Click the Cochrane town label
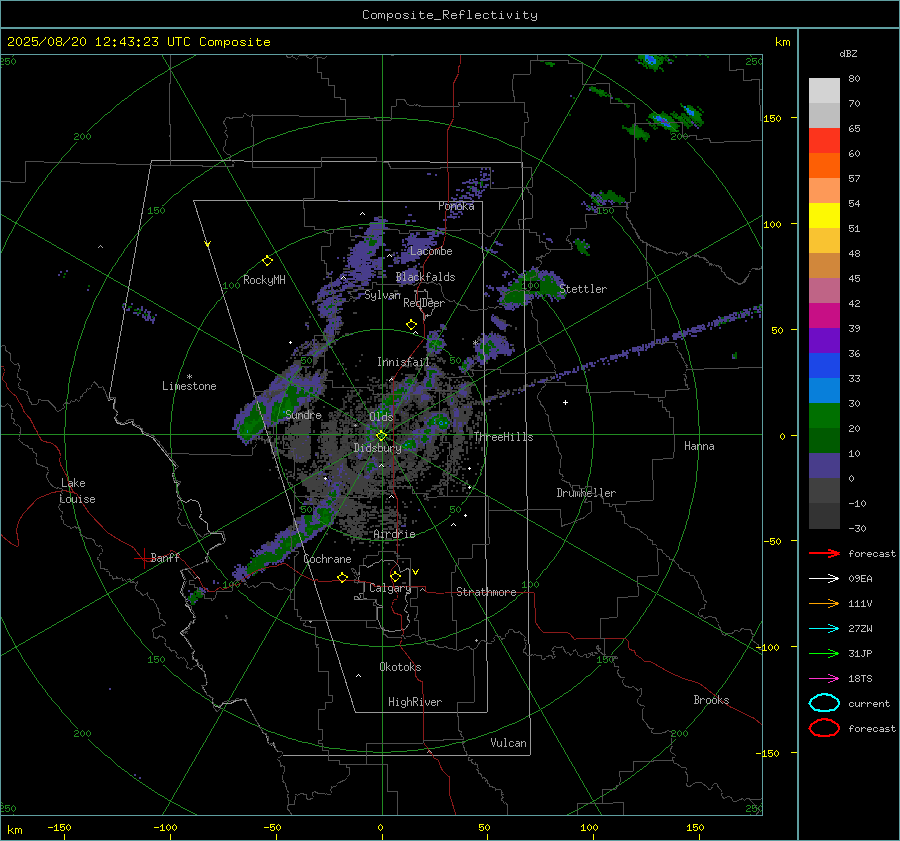 [x=327, y=559]
